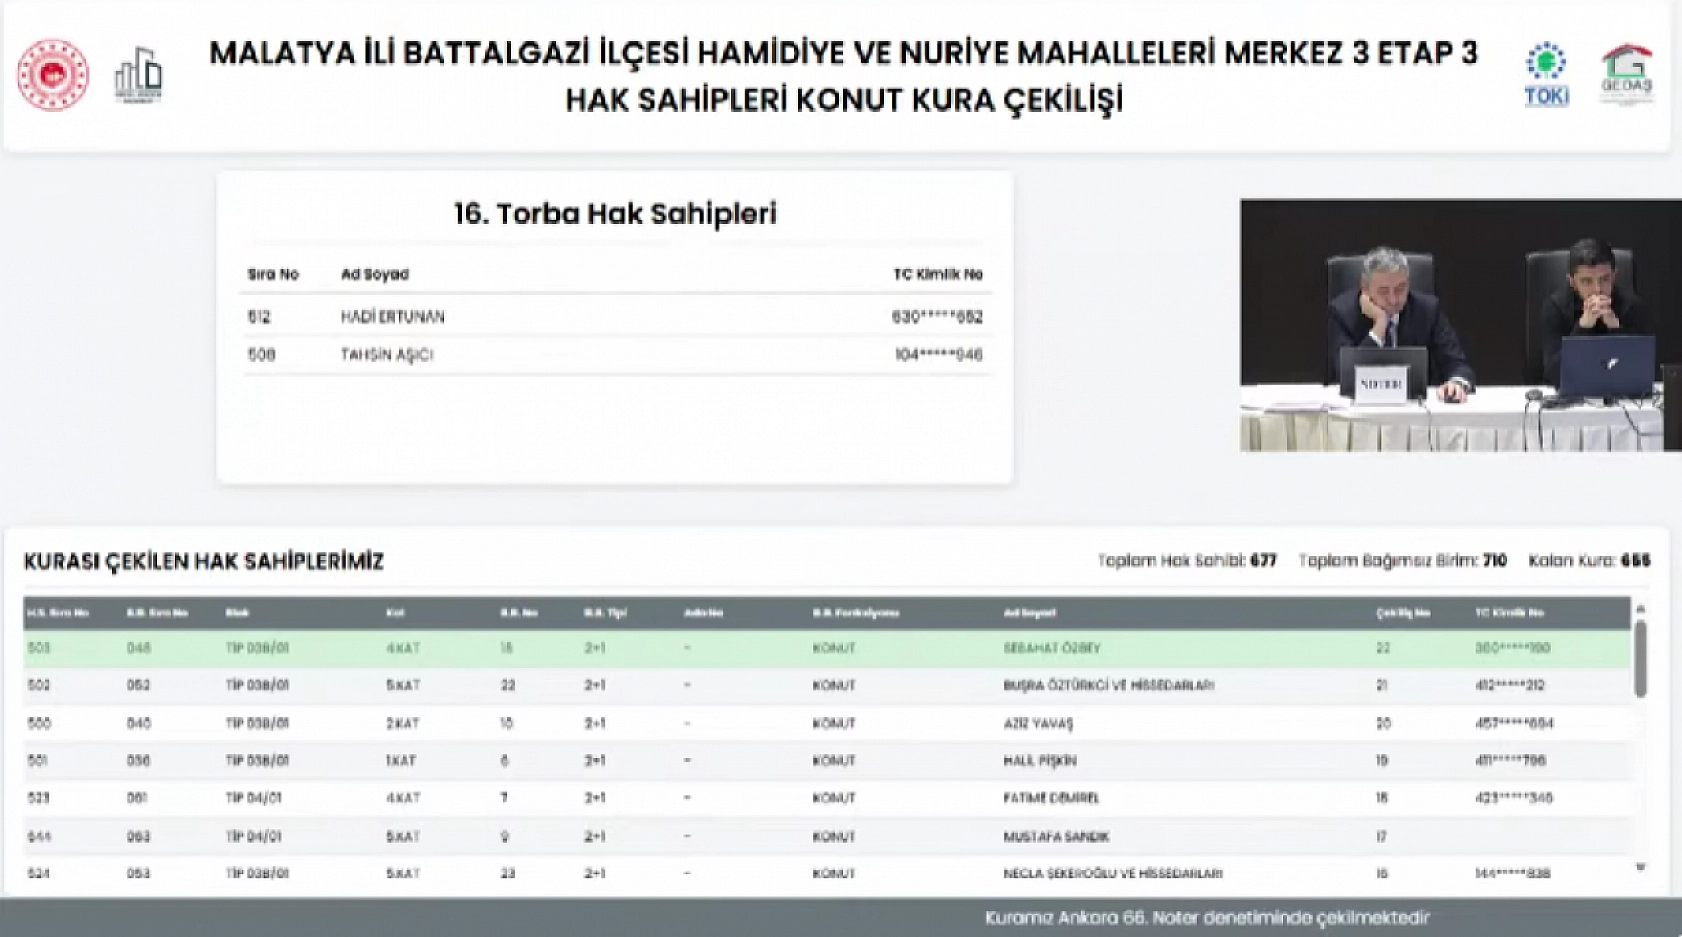Click the 'Toplam Bağımsız Birim: 710' counter
The width and height of the screenshot is (1682, 937).
(1402, 561)
